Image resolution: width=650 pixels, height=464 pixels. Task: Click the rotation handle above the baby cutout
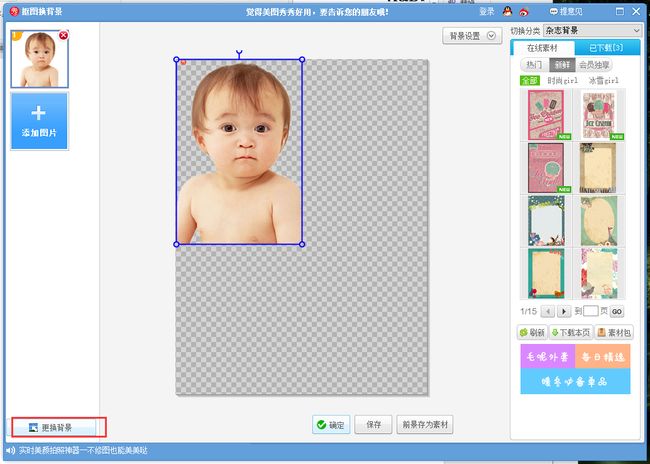[239, 53]
